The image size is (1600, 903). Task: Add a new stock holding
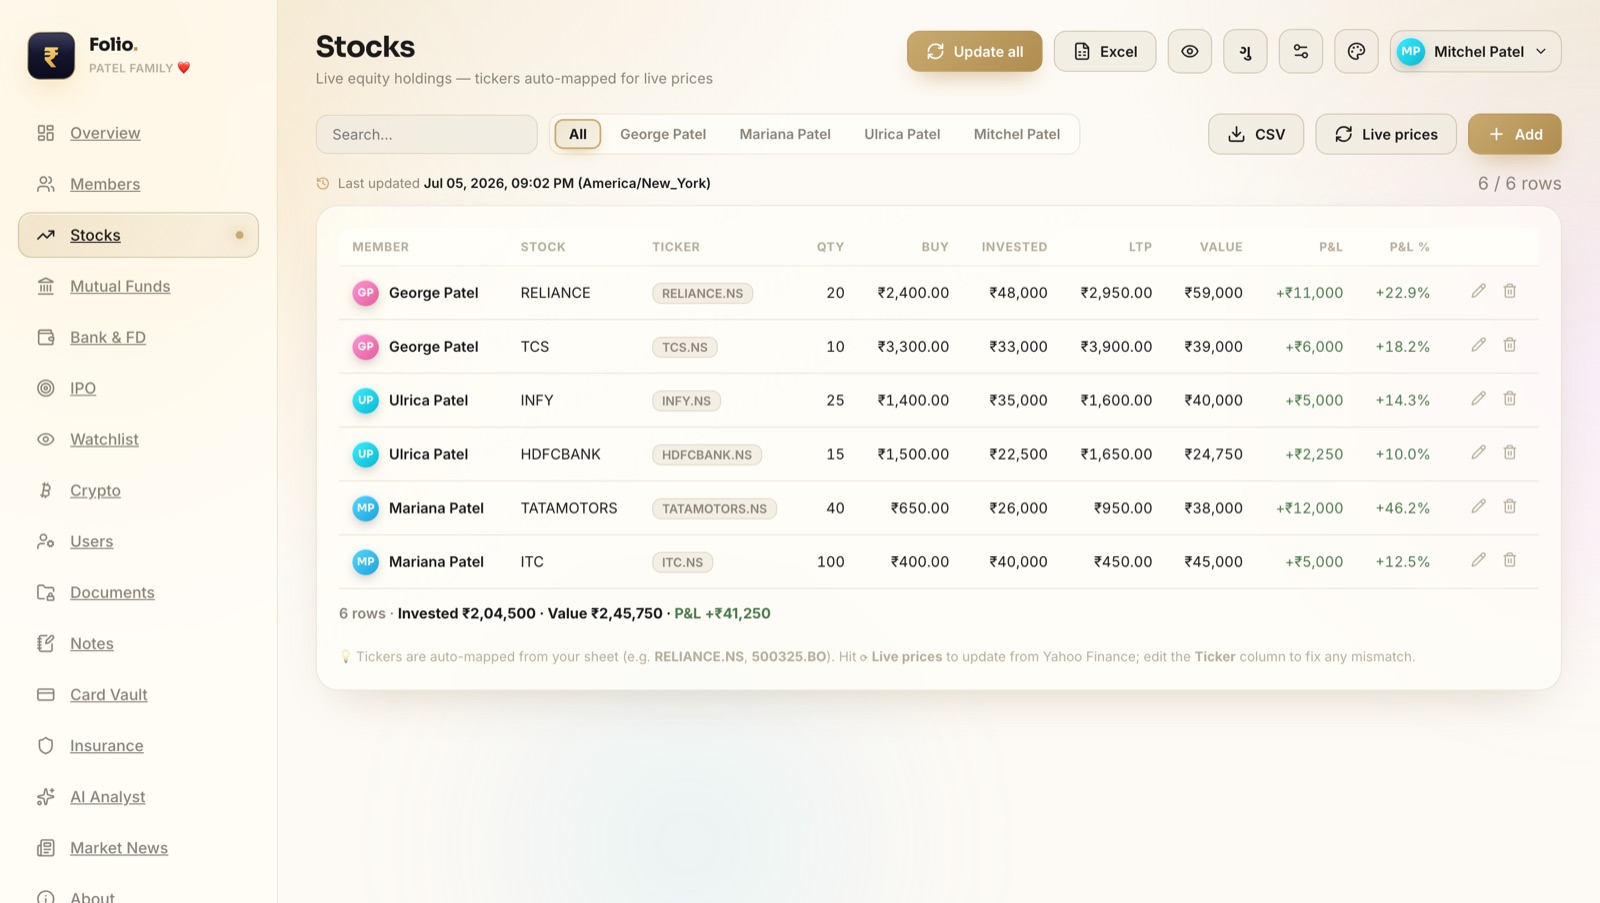coord(1514,134)
